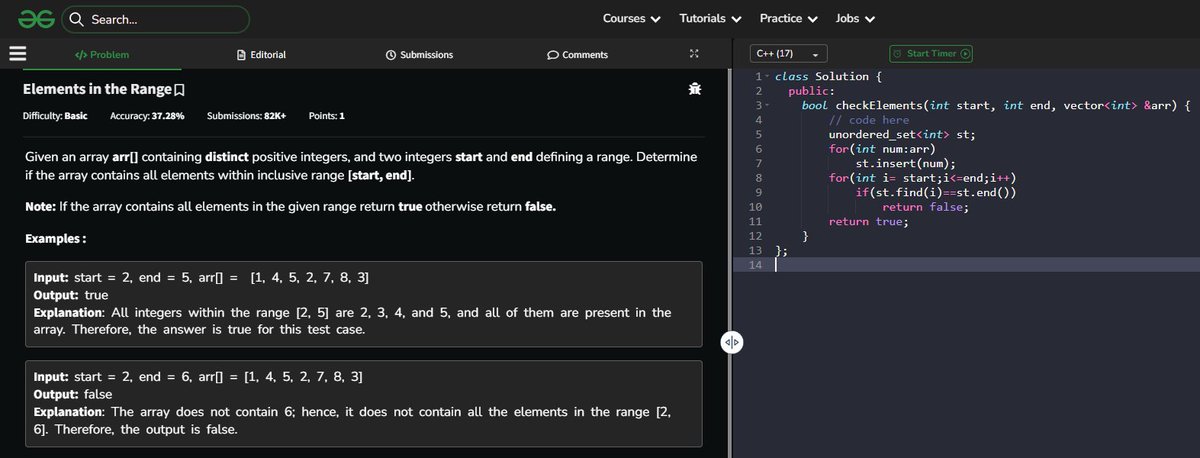Click the search magnifier icon
1200x458 pixels.
click(x=77, y=19)
